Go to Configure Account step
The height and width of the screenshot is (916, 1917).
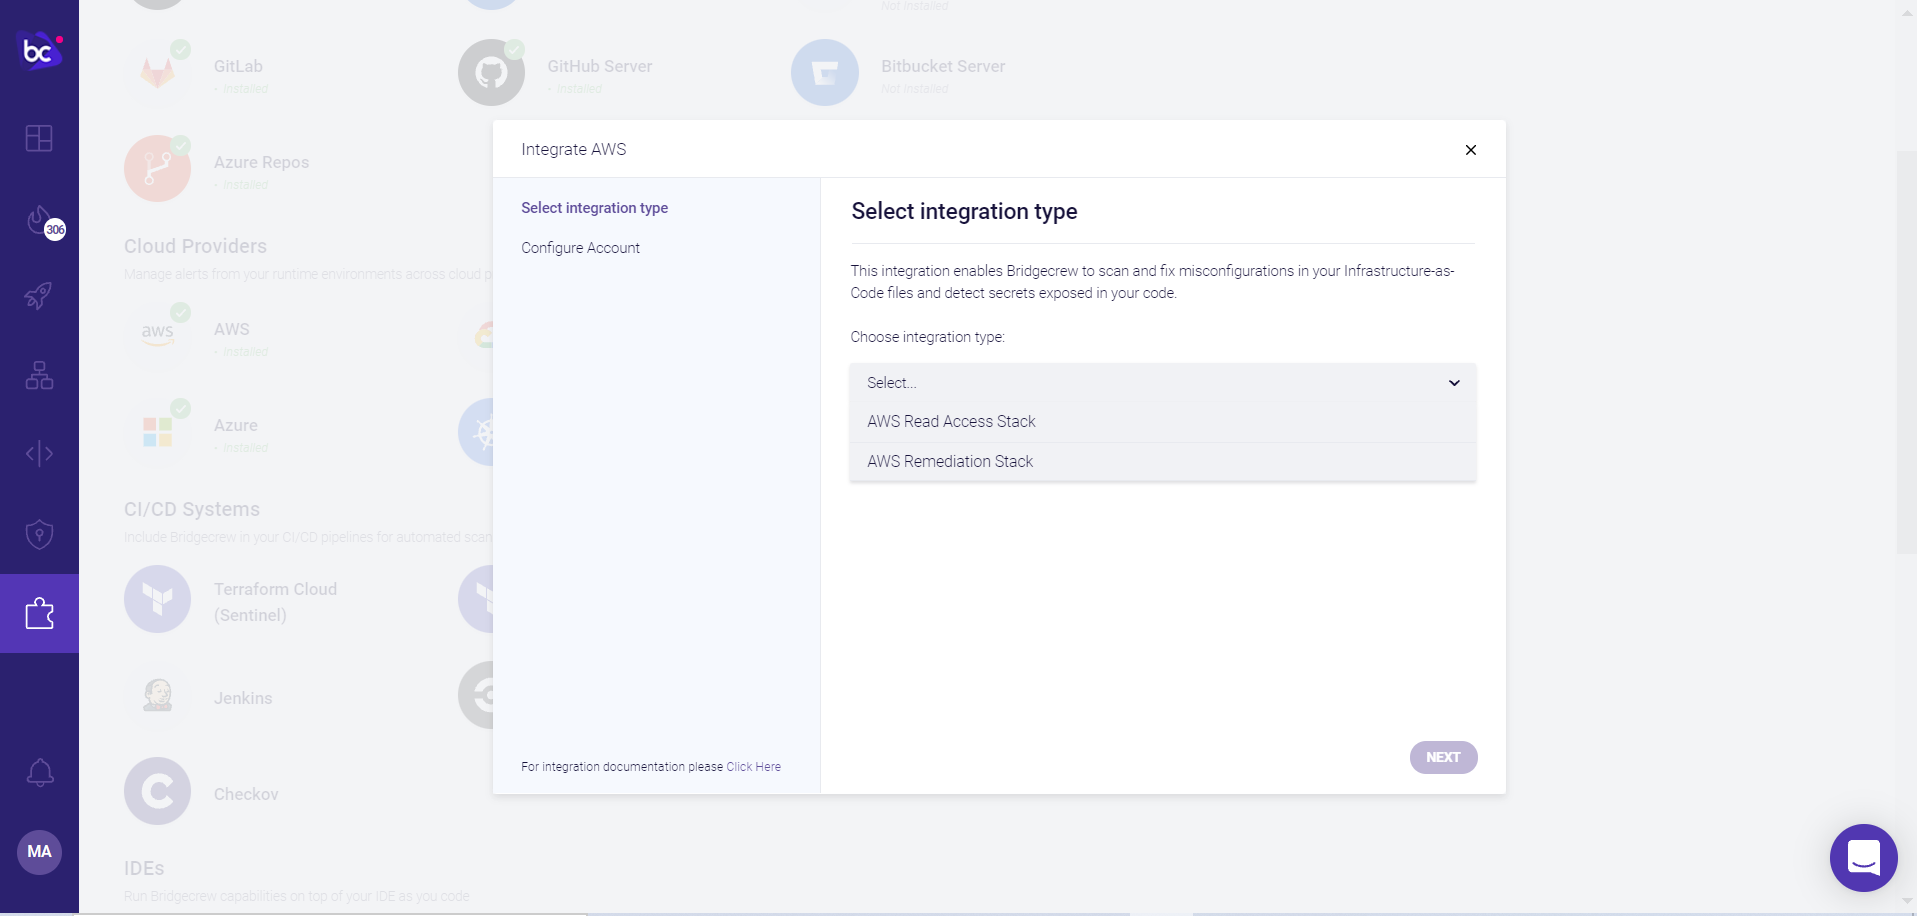580,248
